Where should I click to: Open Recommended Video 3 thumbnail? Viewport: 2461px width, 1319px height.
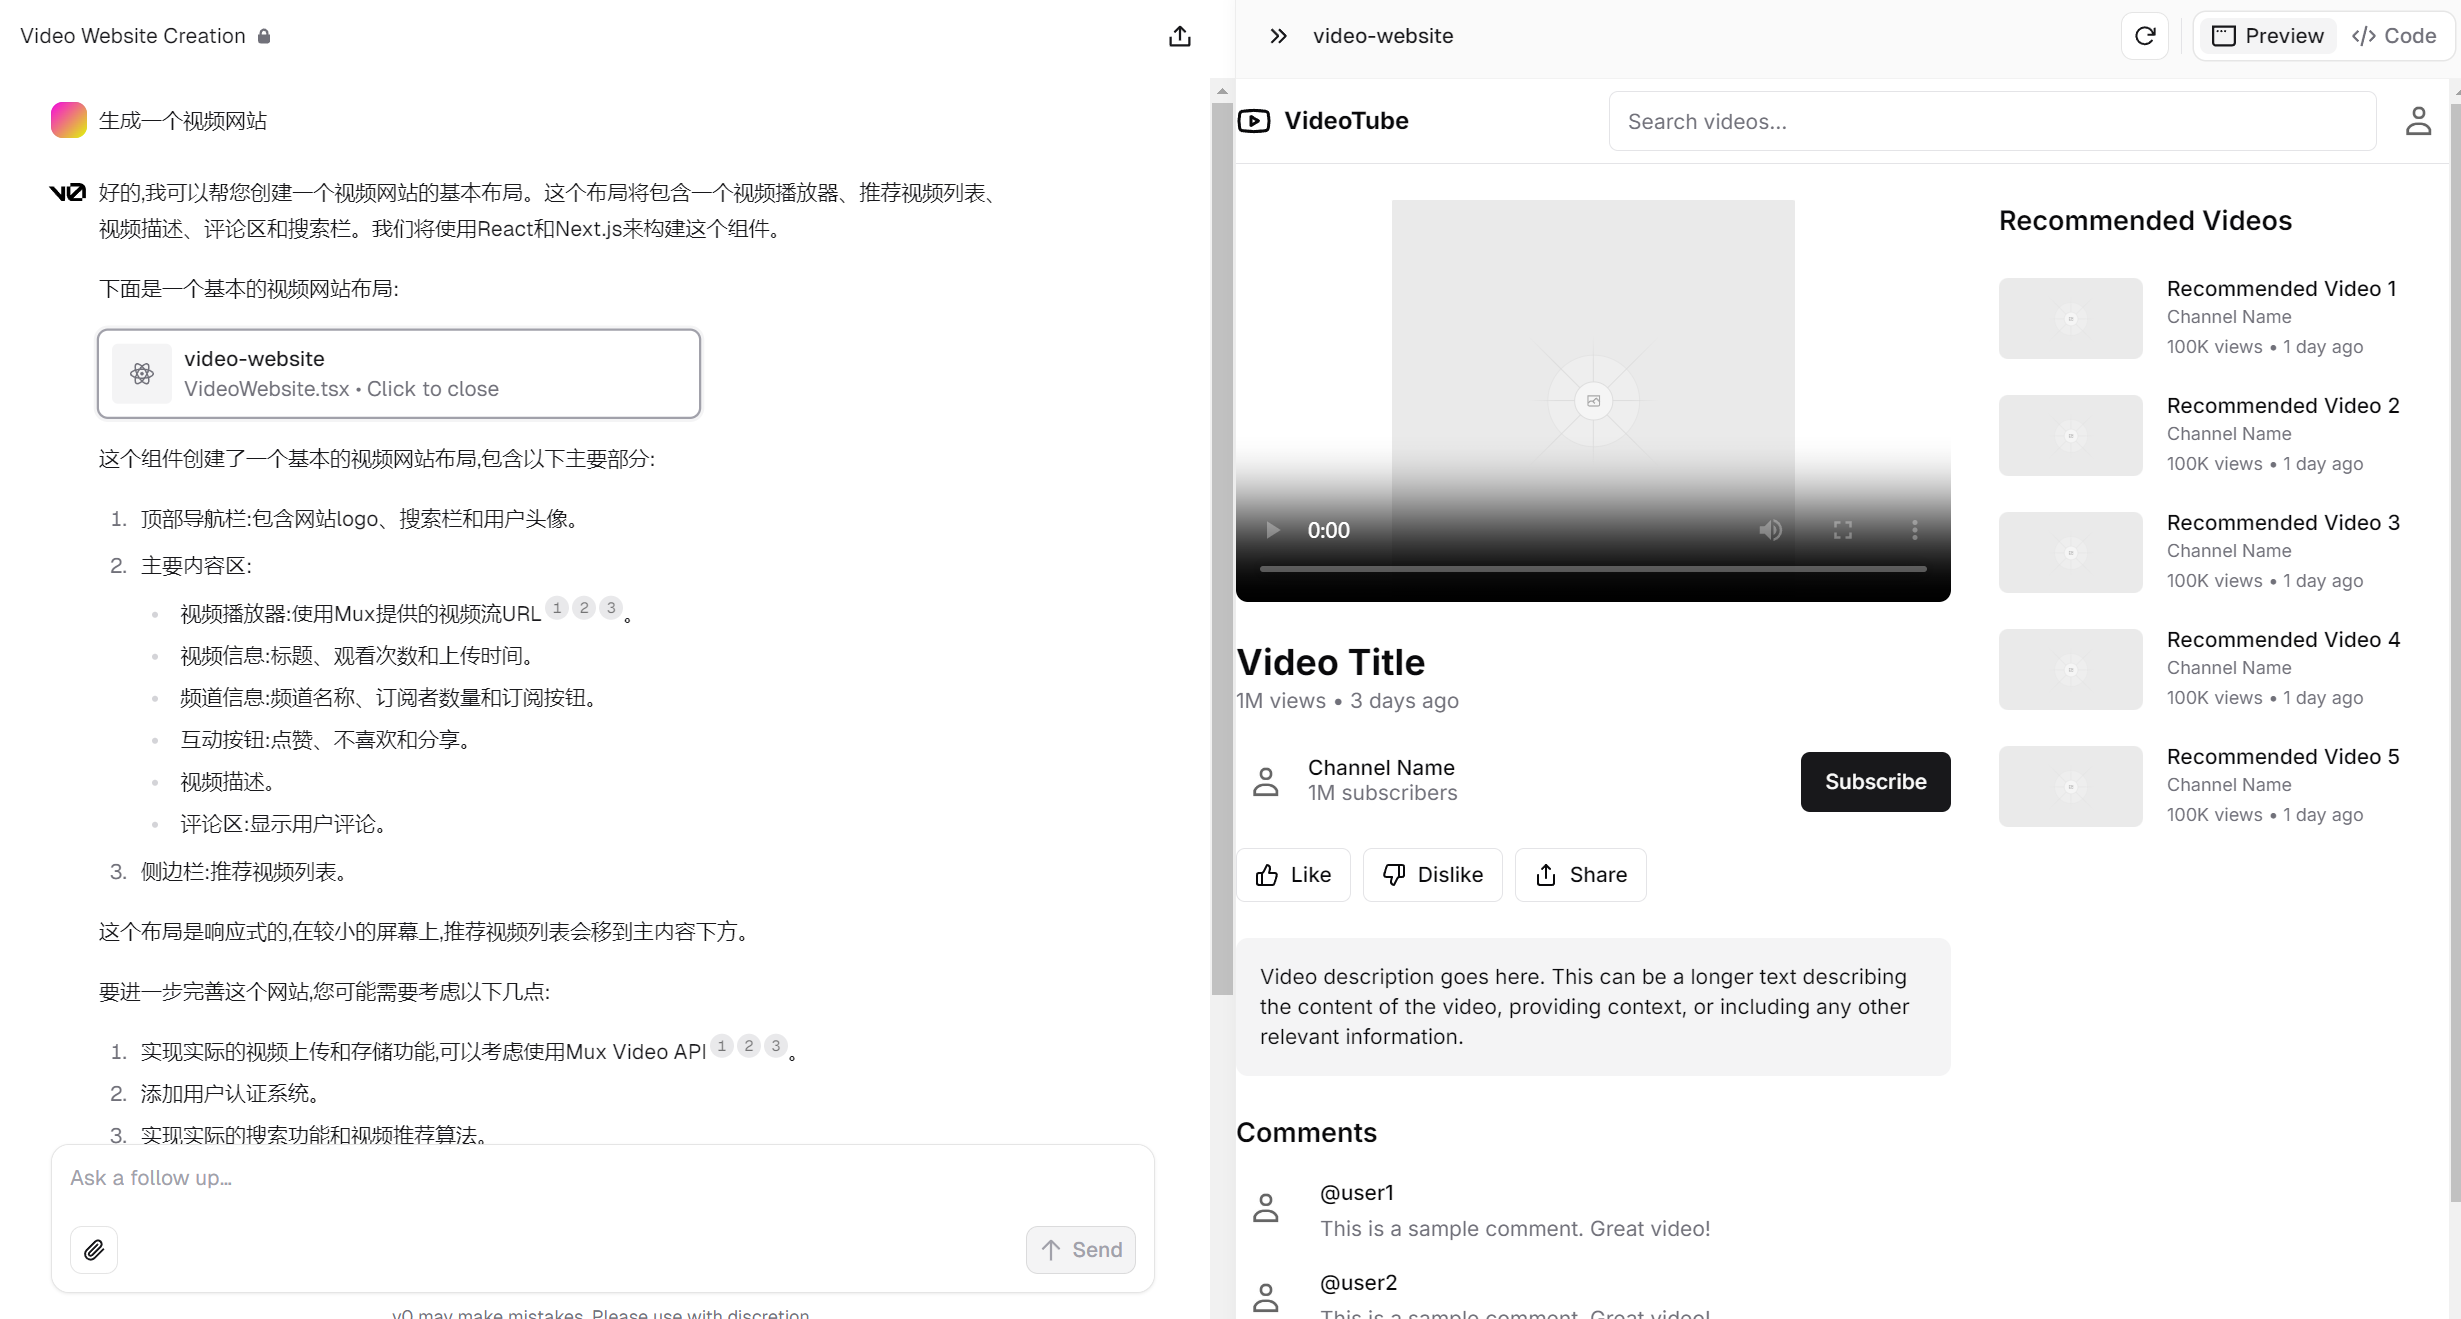(x=2070, y=552)
